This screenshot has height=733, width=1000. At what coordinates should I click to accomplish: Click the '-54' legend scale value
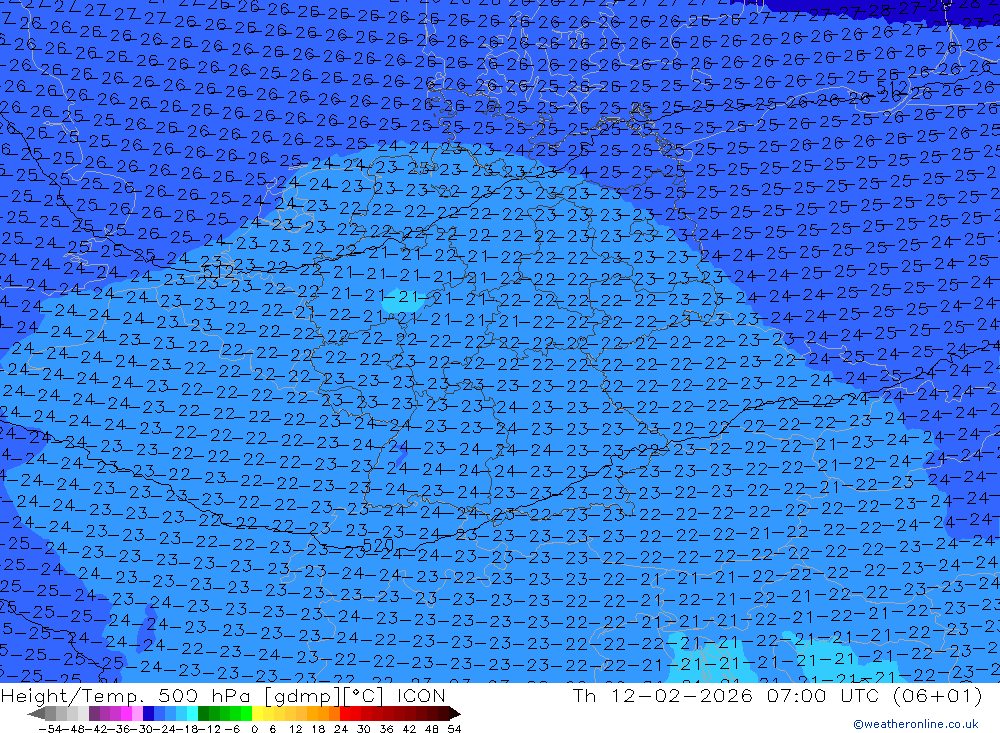pos(50,729)
